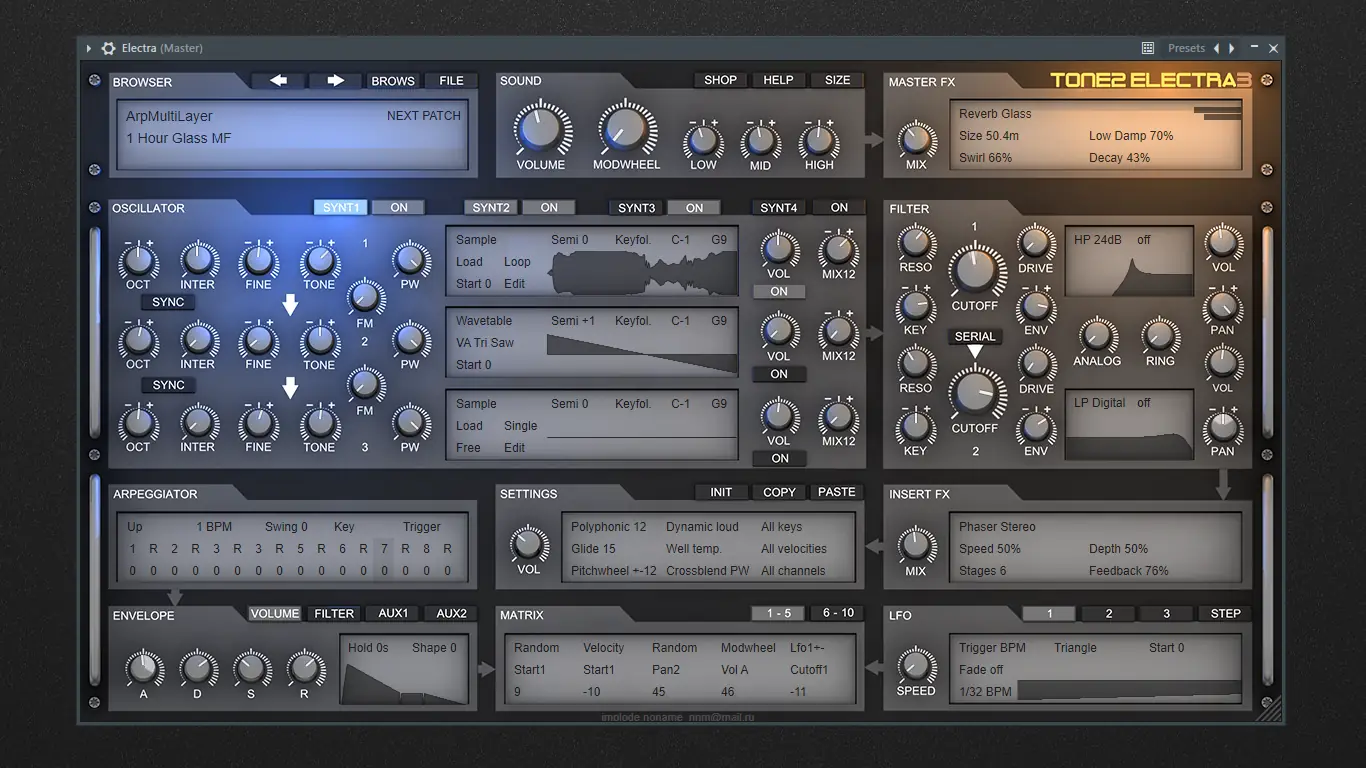1366x768 pixels.
Task: Click the envelope S (sustain) knob
Action: coord(251,668)
